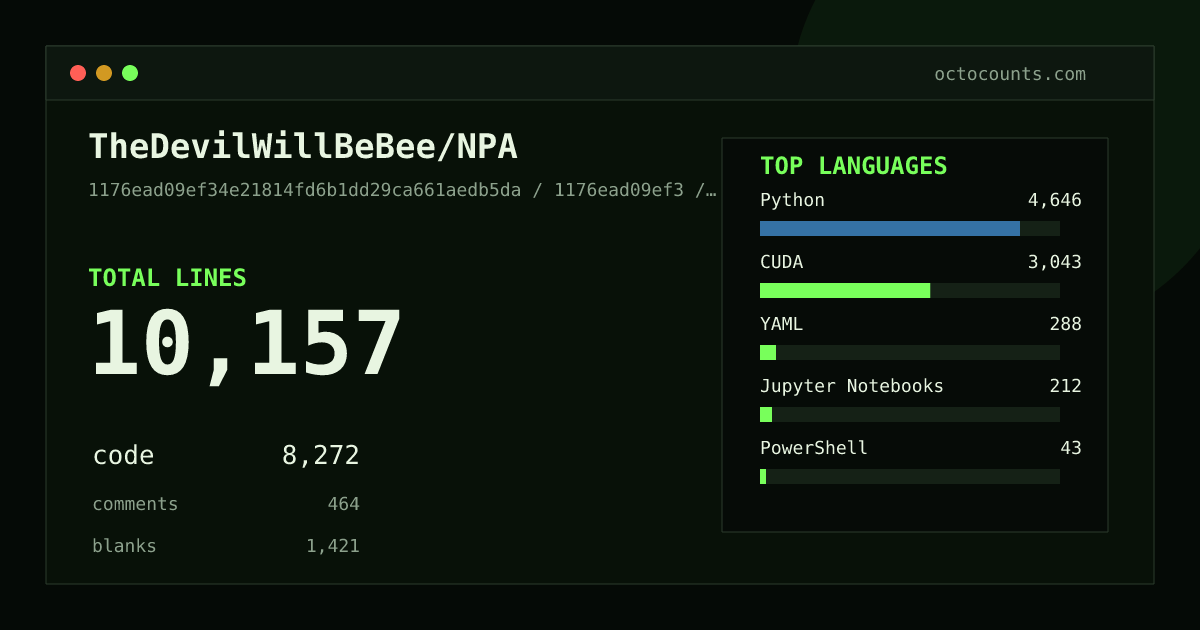
Task: Click the comments label
Action: (x=135, y=504)
